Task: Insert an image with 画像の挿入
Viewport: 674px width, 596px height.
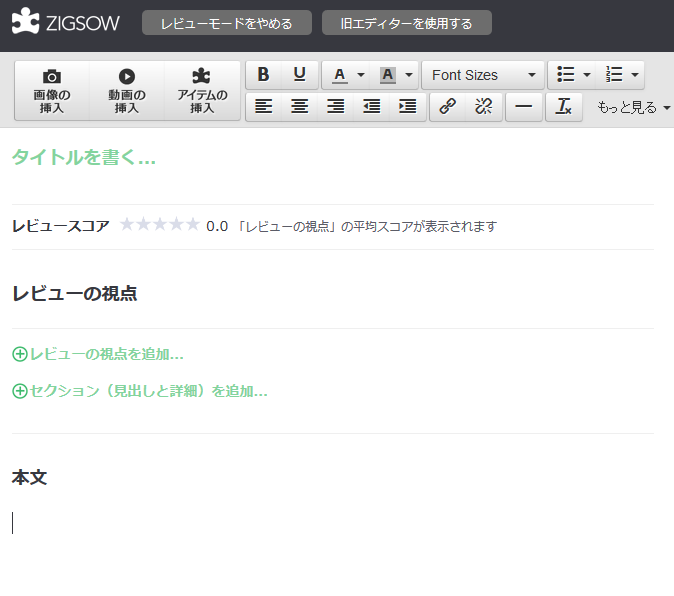Action: click(x=52, y=91)
